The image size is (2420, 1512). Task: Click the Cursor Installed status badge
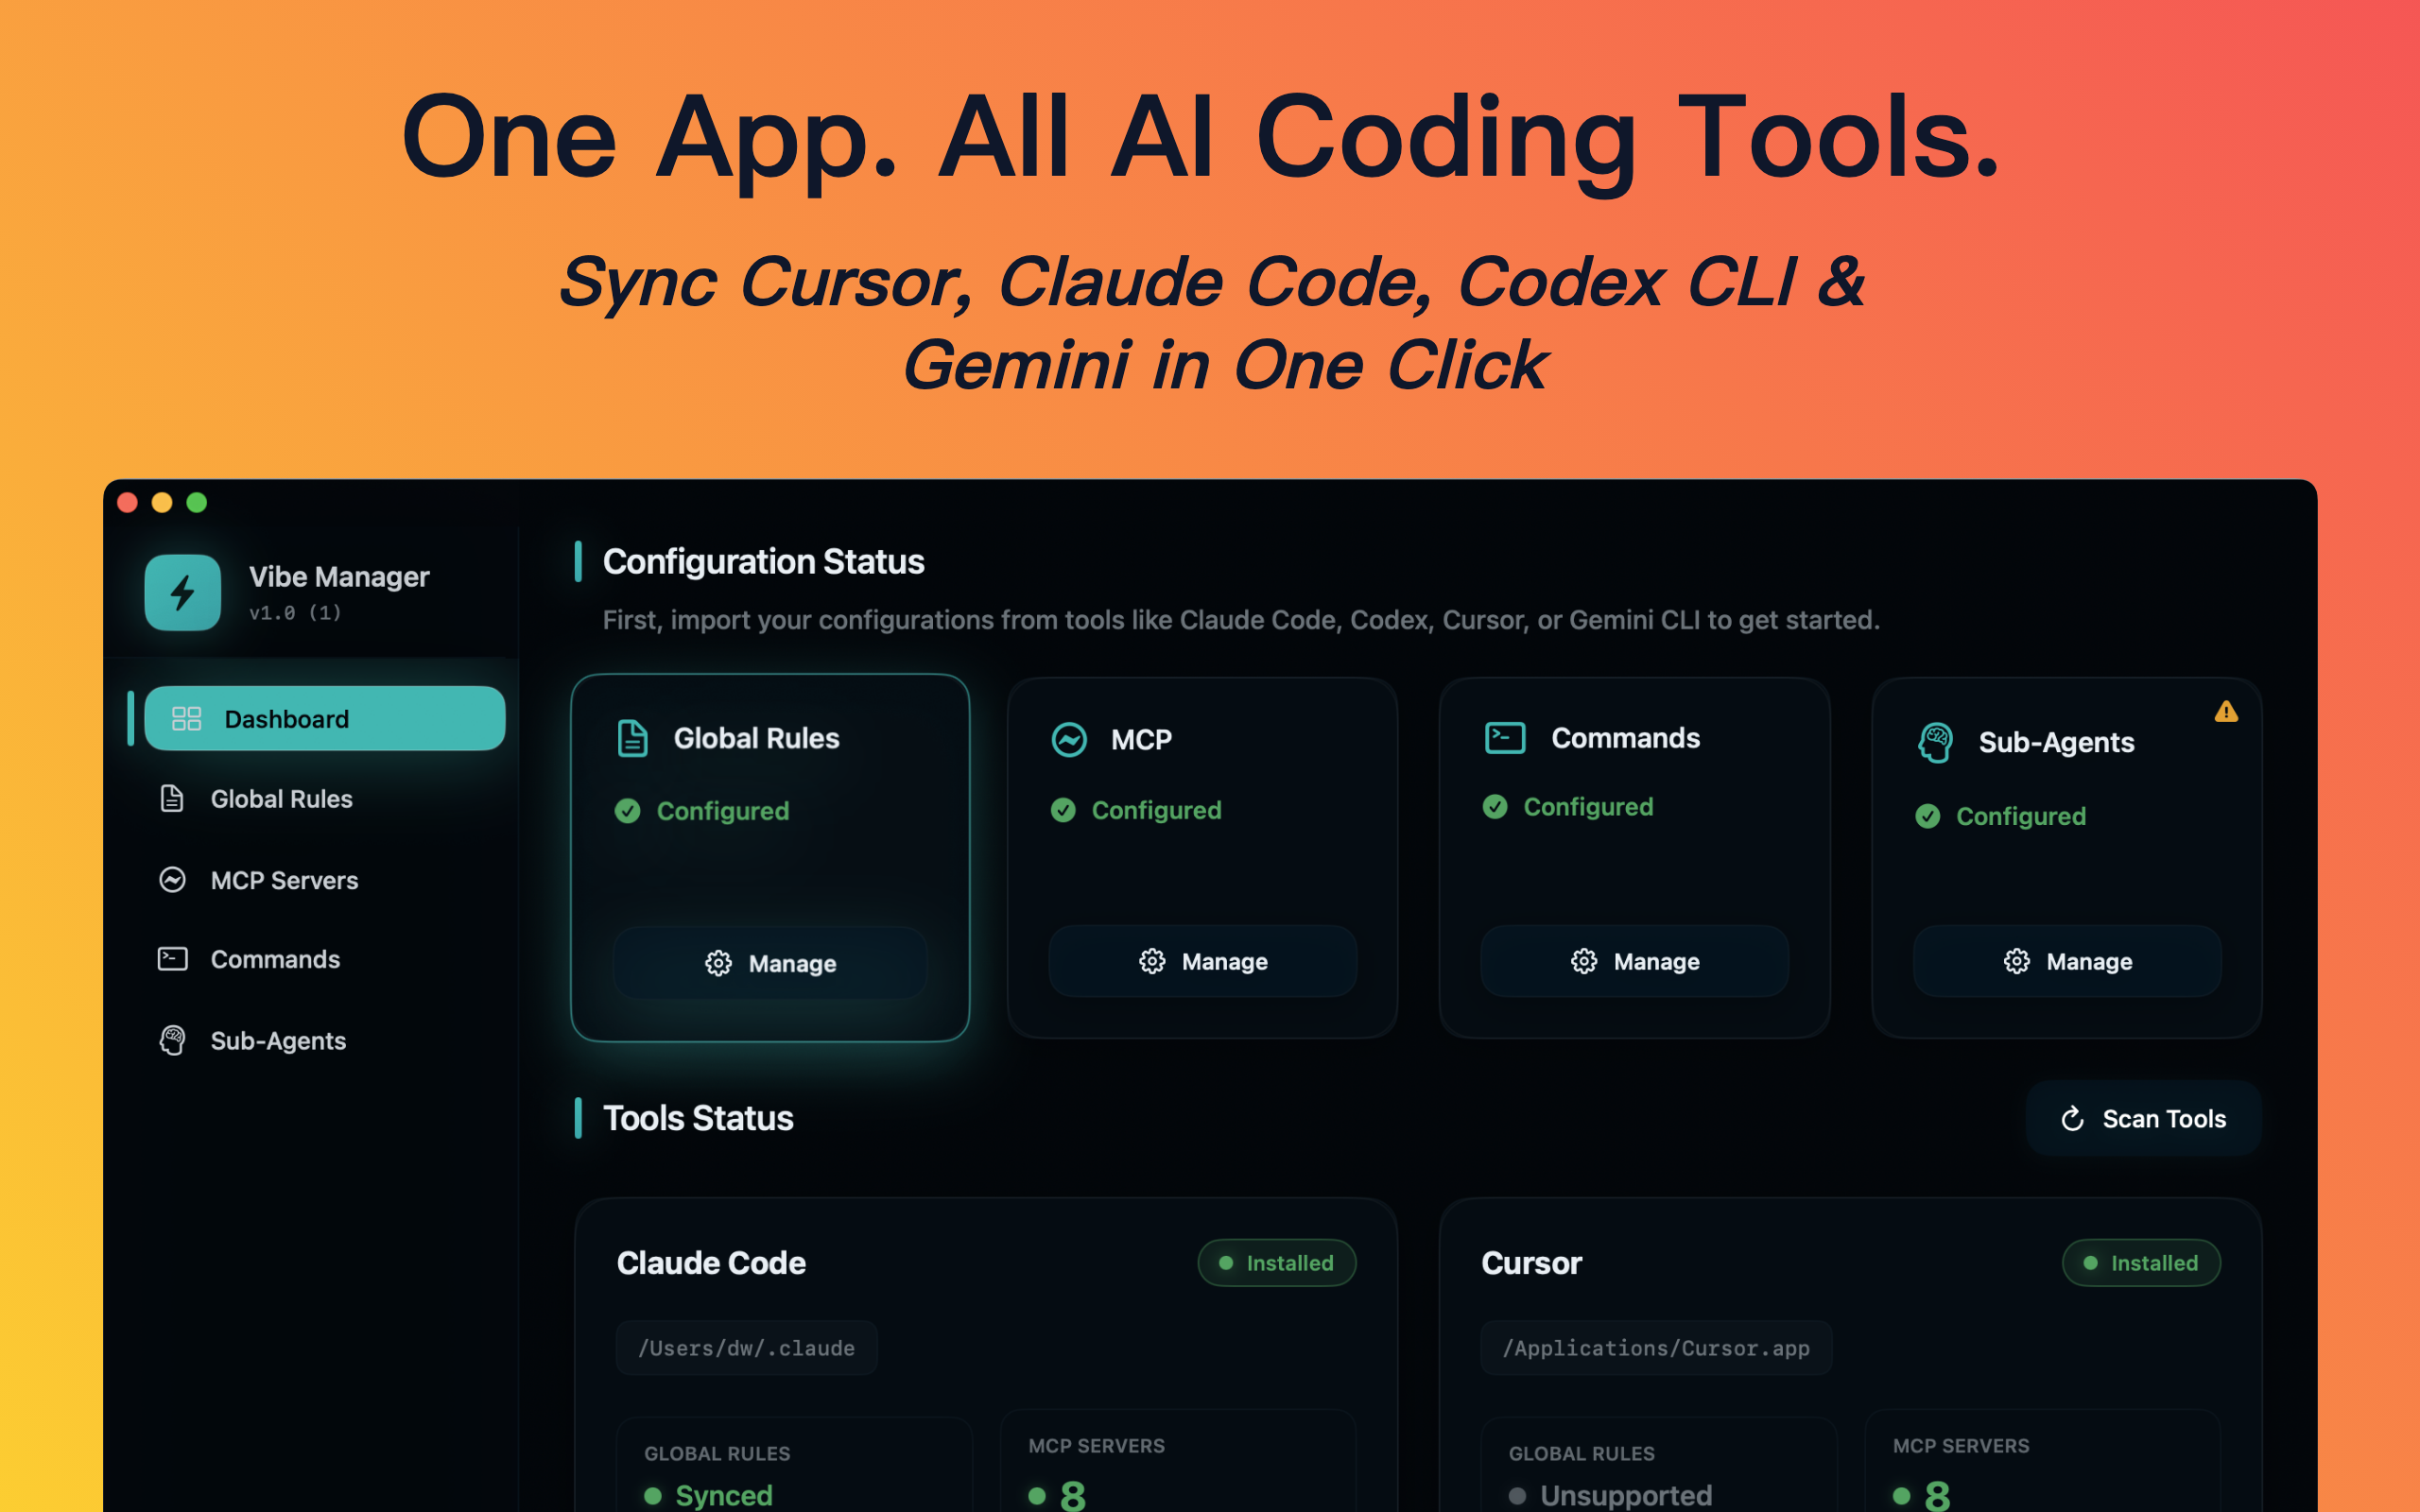tap(2141, 1263)
